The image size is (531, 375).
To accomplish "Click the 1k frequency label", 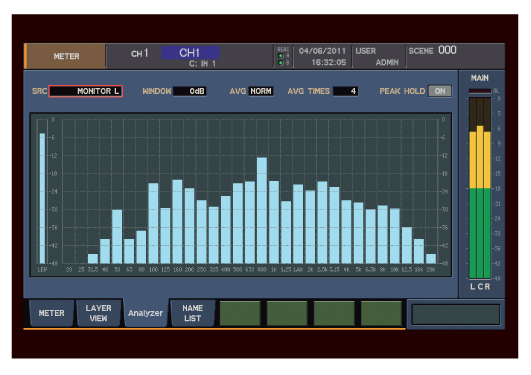I will point(274,270).
